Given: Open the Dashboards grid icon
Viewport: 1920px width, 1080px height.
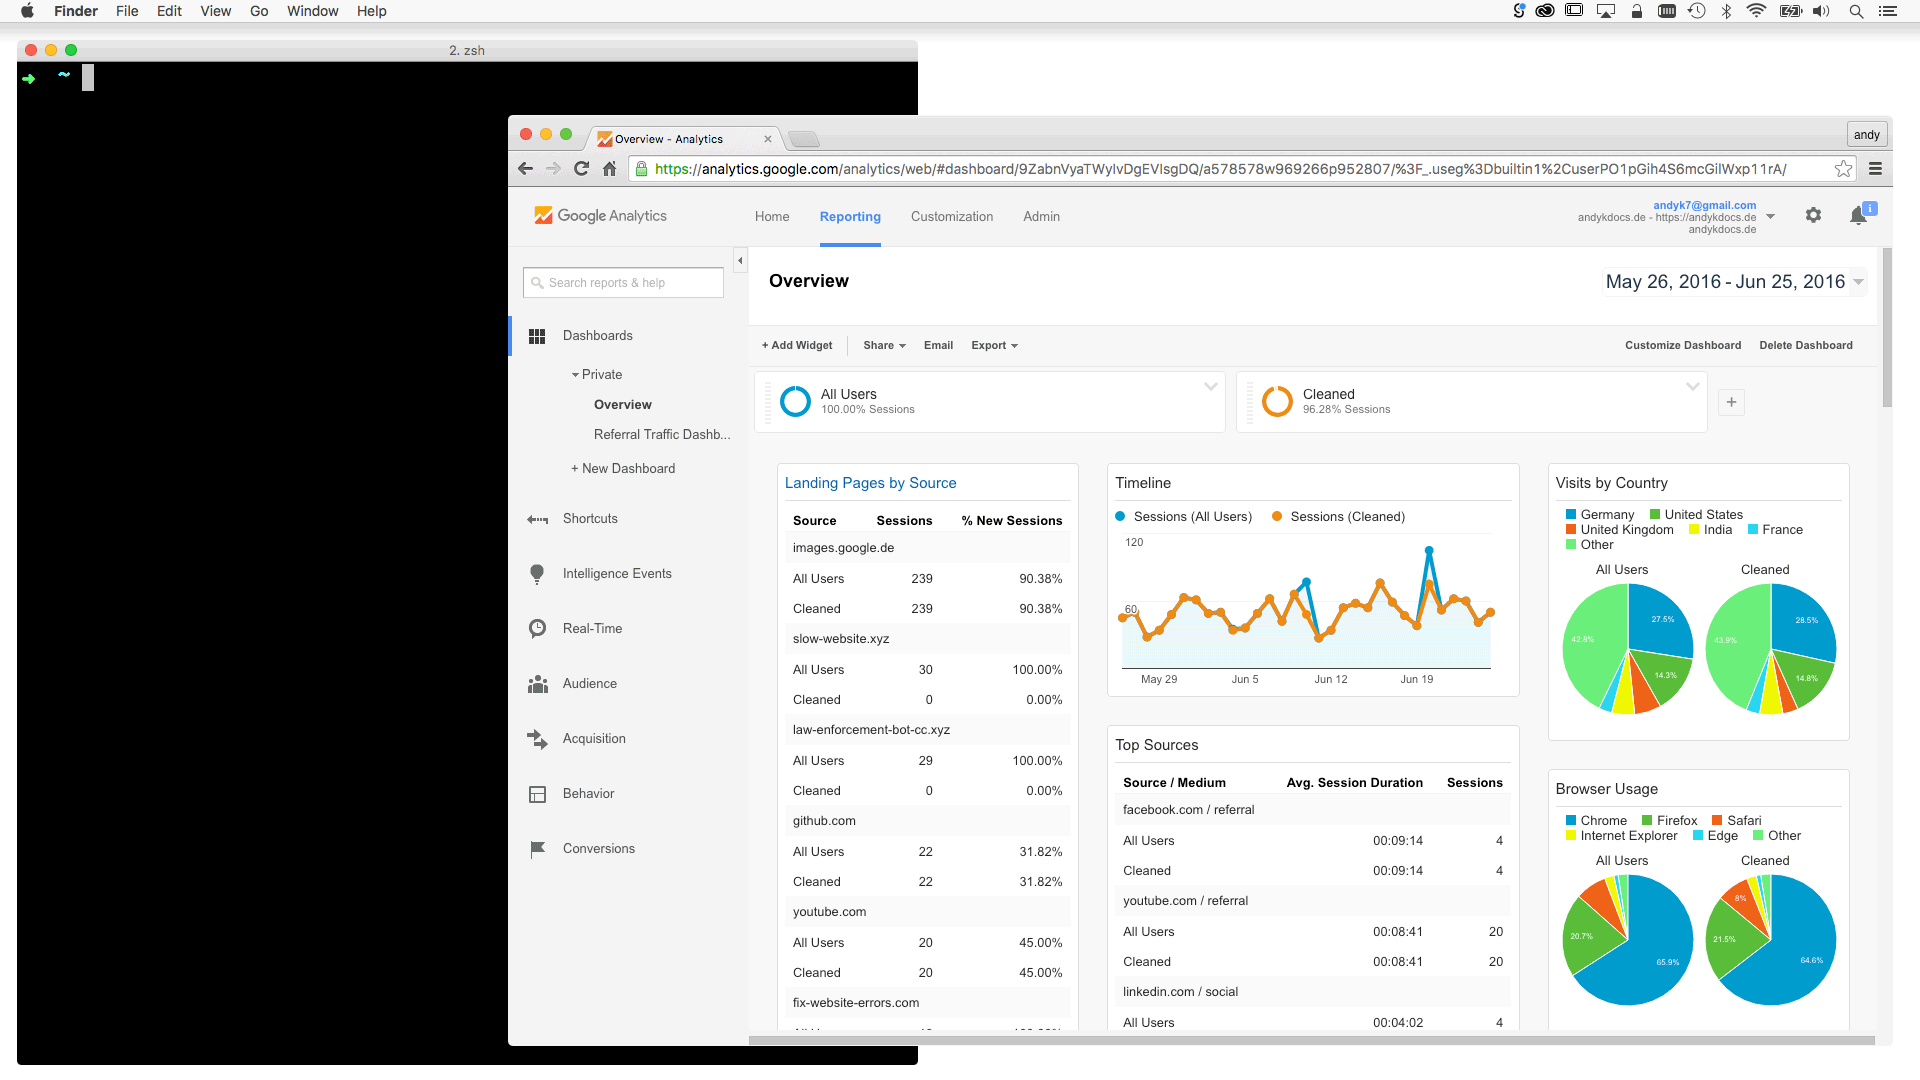Looking at the screenshot, I should [537, 336].
